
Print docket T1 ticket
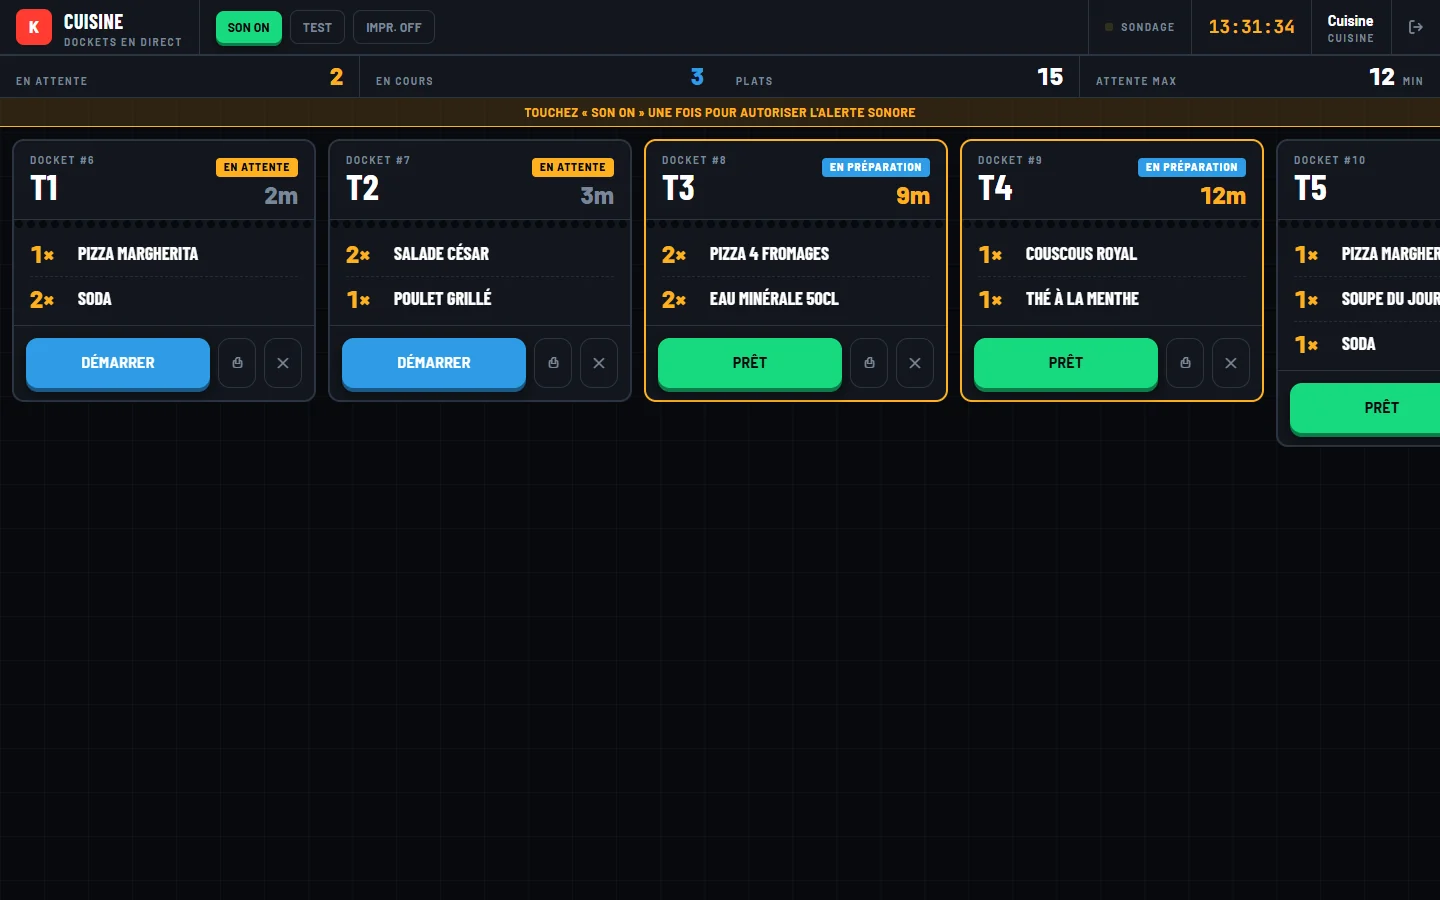237,363
